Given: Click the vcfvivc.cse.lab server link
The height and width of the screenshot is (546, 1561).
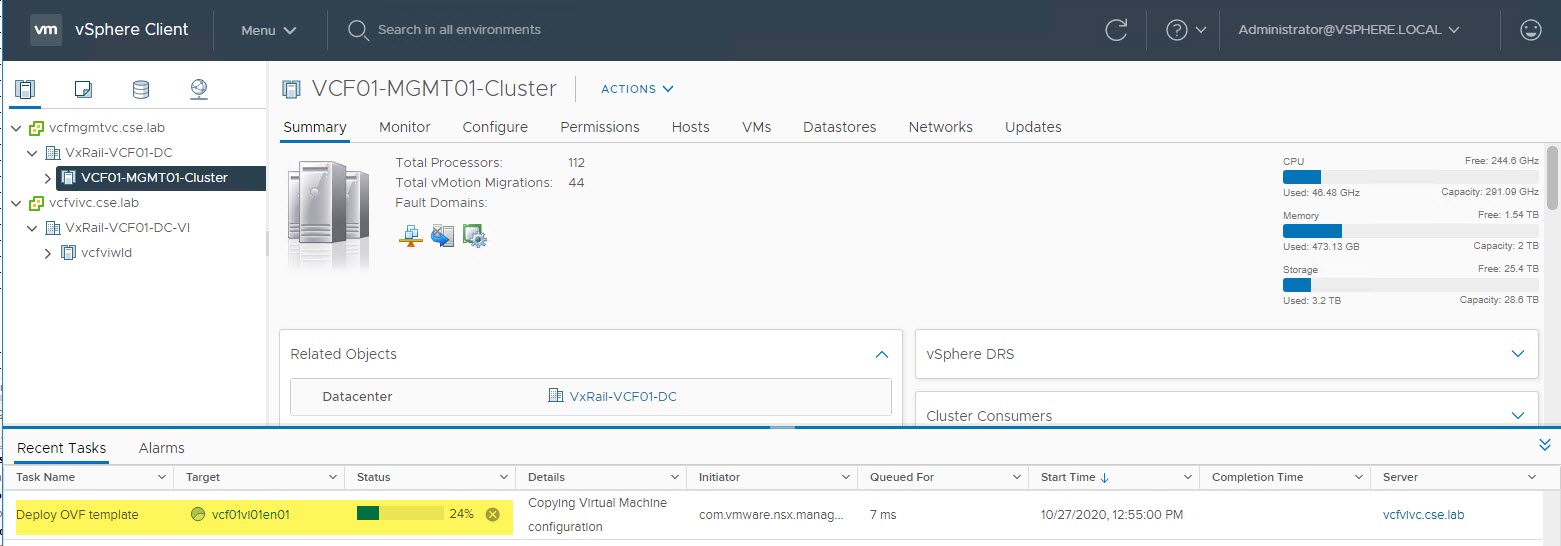Looking at the screenshot, I should pos(1423,515).
